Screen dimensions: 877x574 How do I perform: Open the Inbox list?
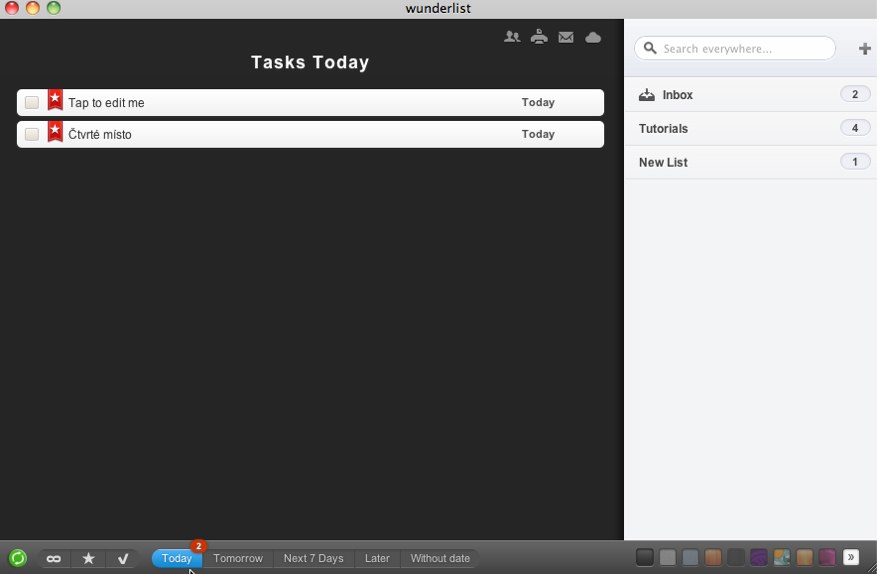(x=751, y=95)
